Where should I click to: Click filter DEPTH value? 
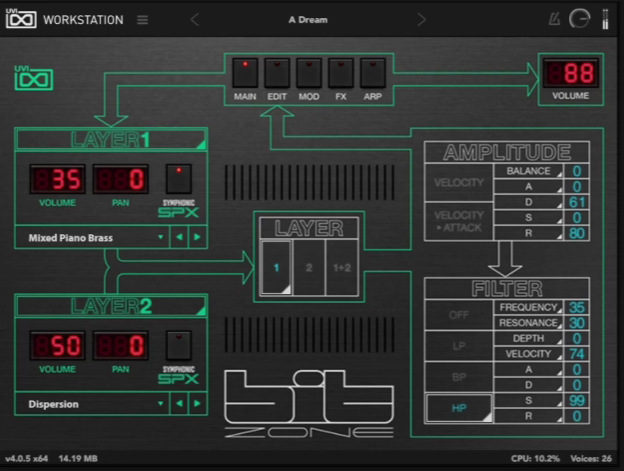577,338
